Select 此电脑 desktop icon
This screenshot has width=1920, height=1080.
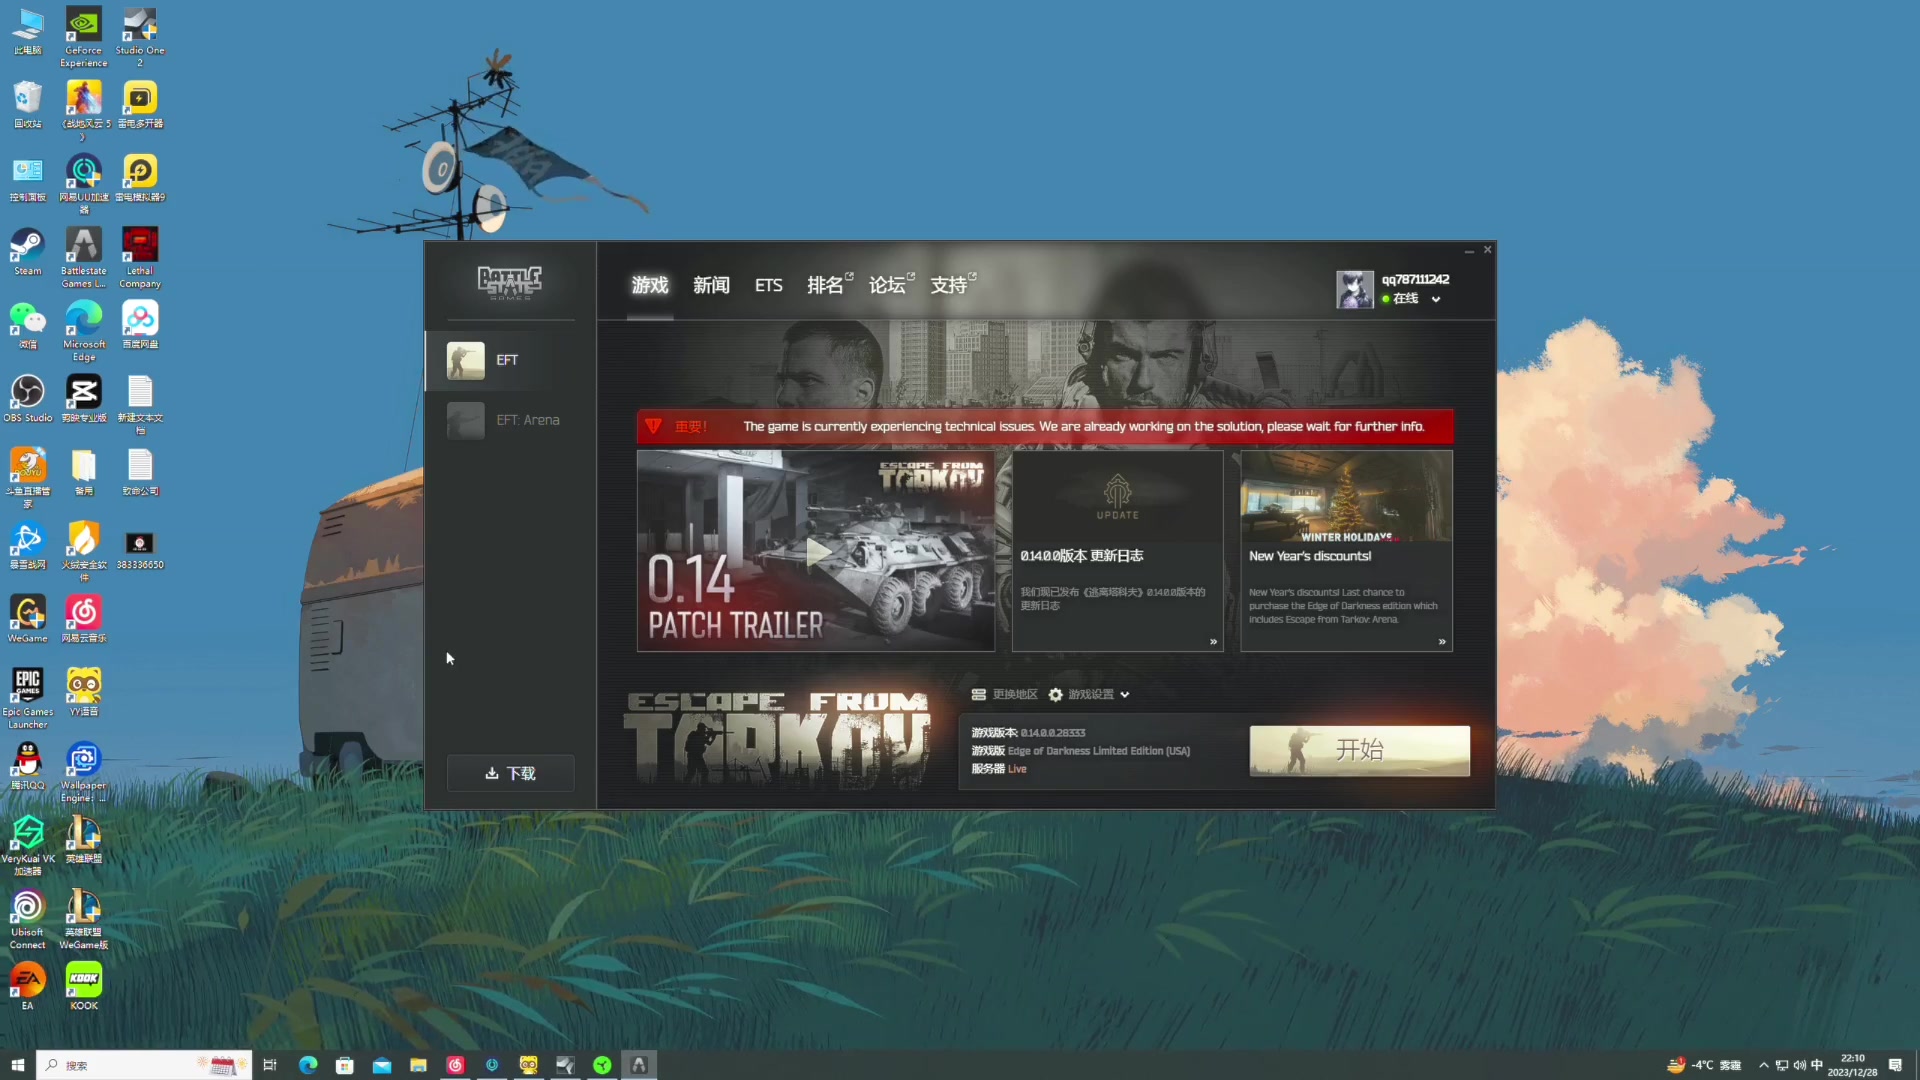pyautogui.click(x=28, y=32)
